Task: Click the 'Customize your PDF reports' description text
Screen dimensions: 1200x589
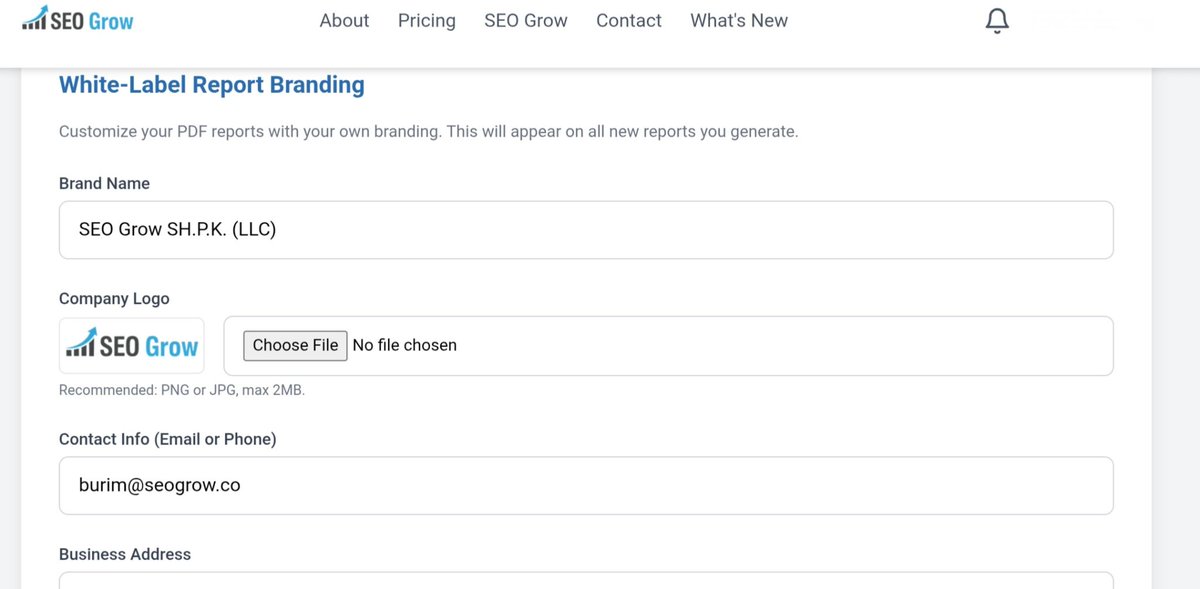Action: 429,132
